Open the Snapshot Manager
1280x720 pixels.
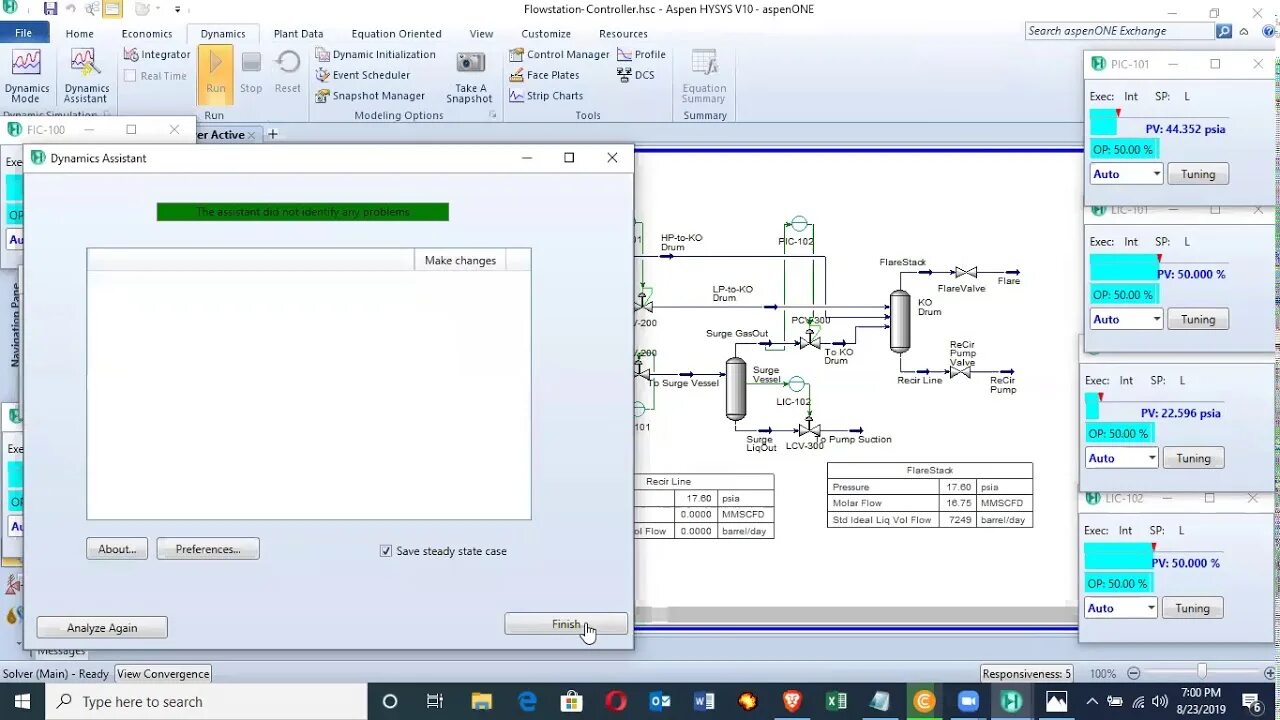[370, 96]
